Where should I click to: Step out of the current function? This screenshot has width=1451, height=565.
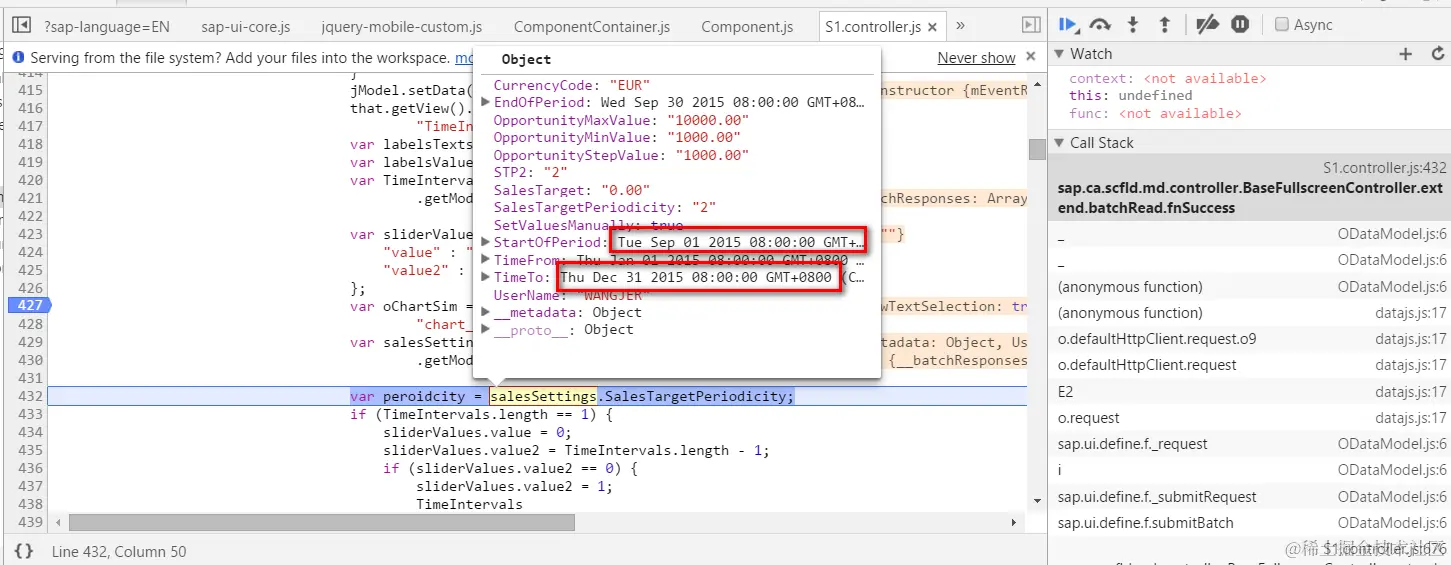(x=1165, y=25)
